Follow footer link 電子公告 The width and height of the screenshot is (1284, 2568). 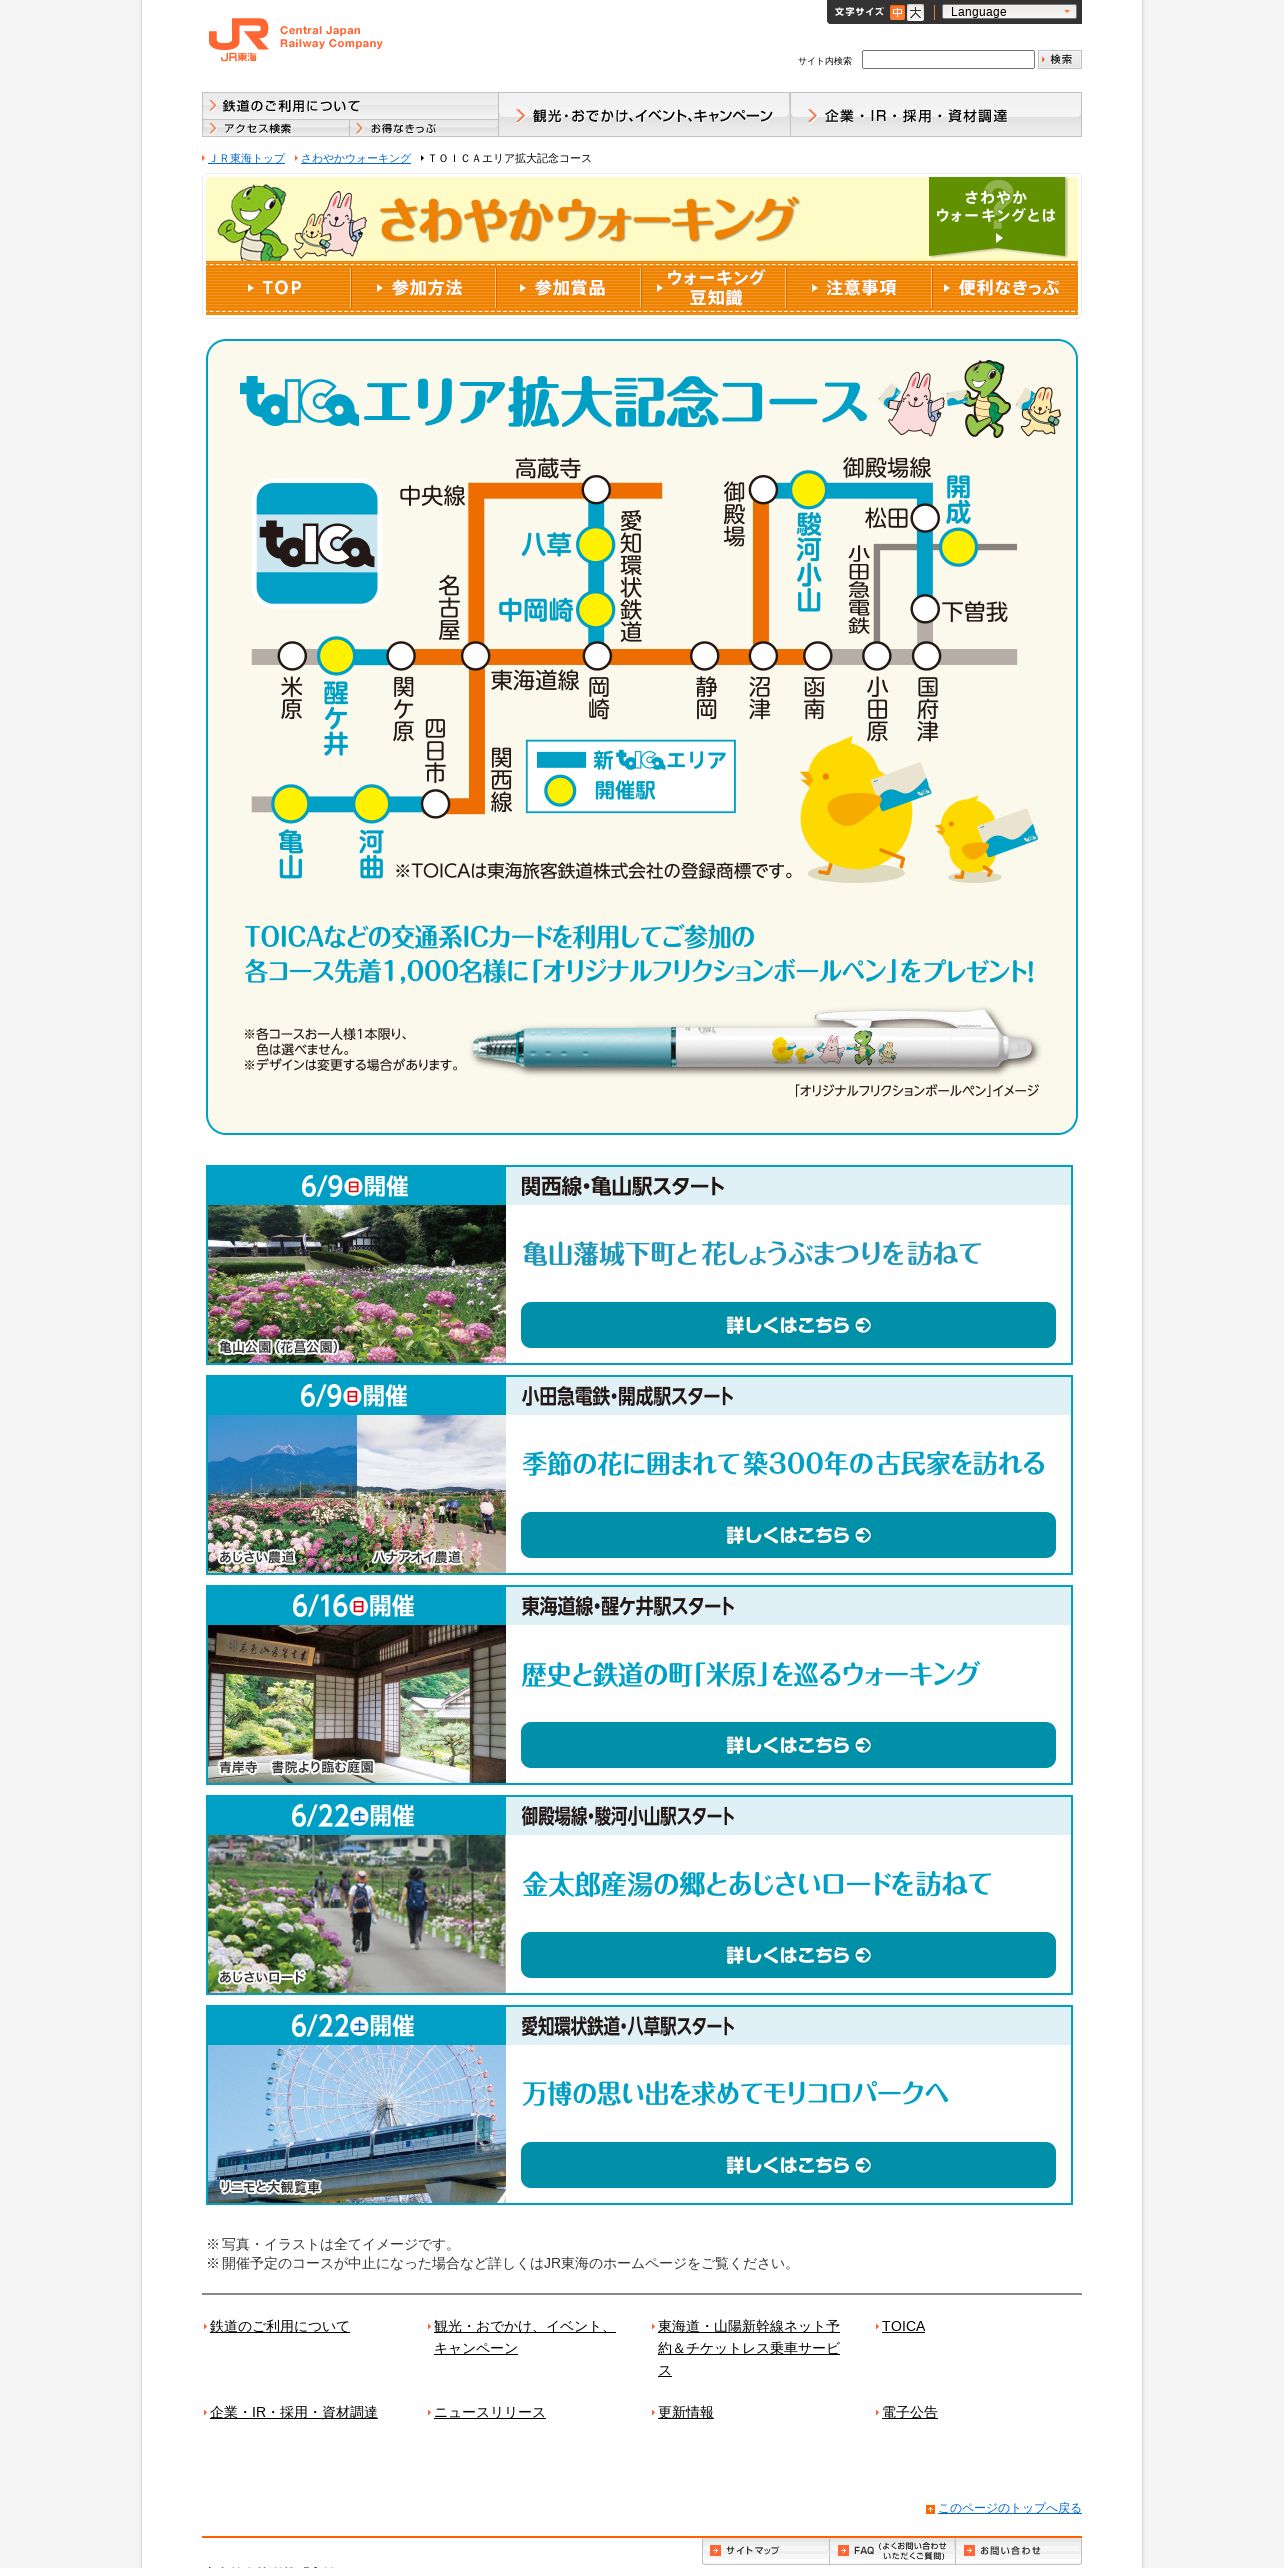pyautogui.click(x=910, y=2412)
